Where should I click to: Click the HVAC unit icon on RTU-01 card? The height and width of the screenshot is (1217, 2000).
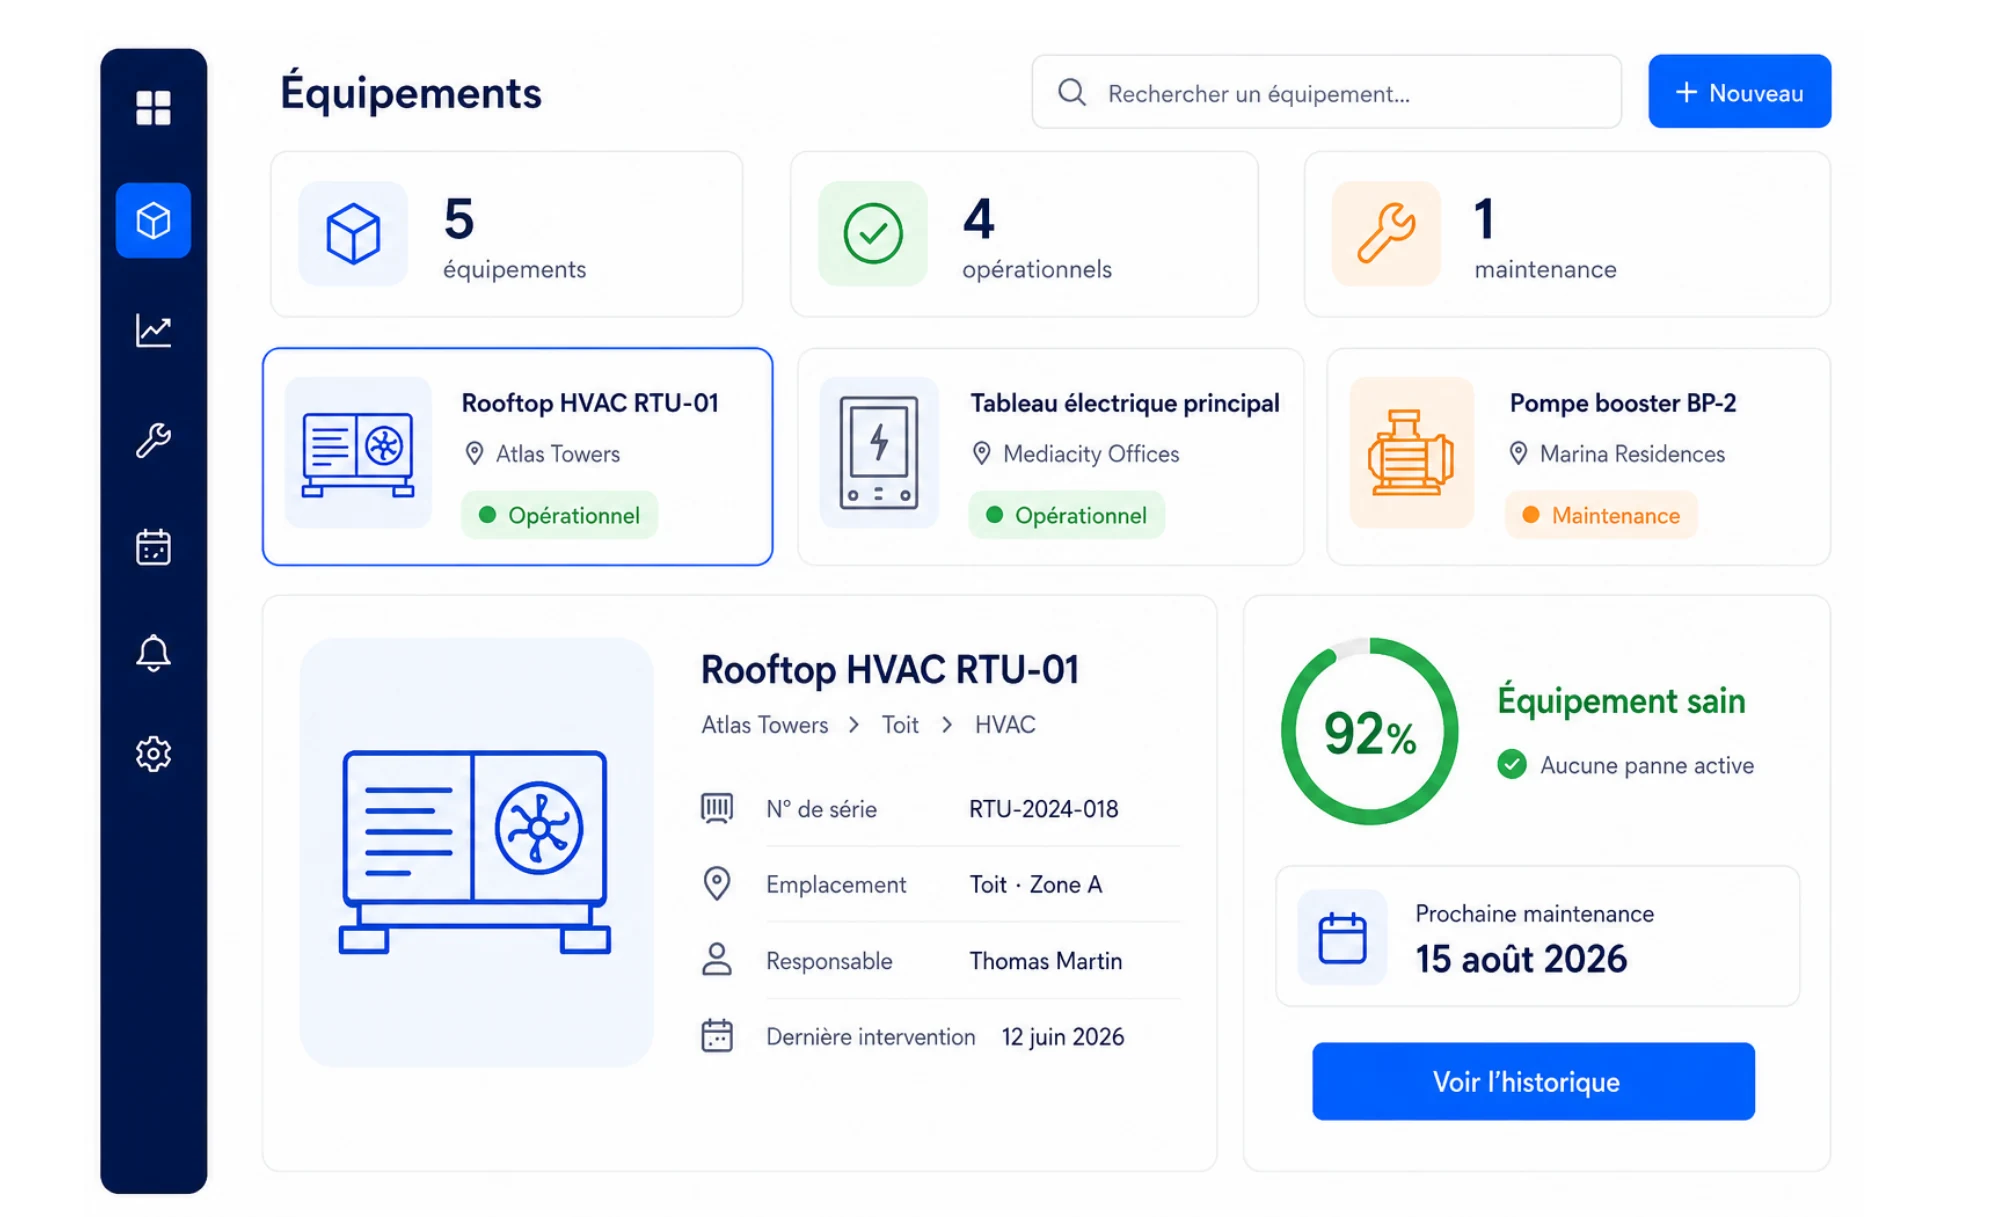(x=358, y=453)
